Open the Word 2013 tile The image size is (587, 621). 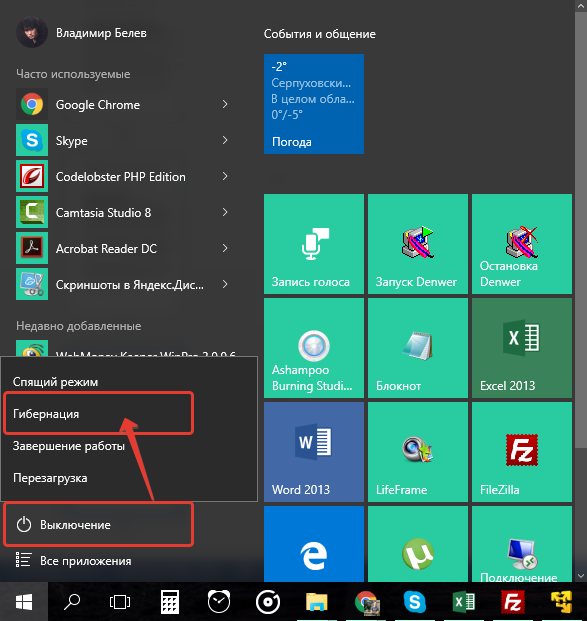(314, 452)
